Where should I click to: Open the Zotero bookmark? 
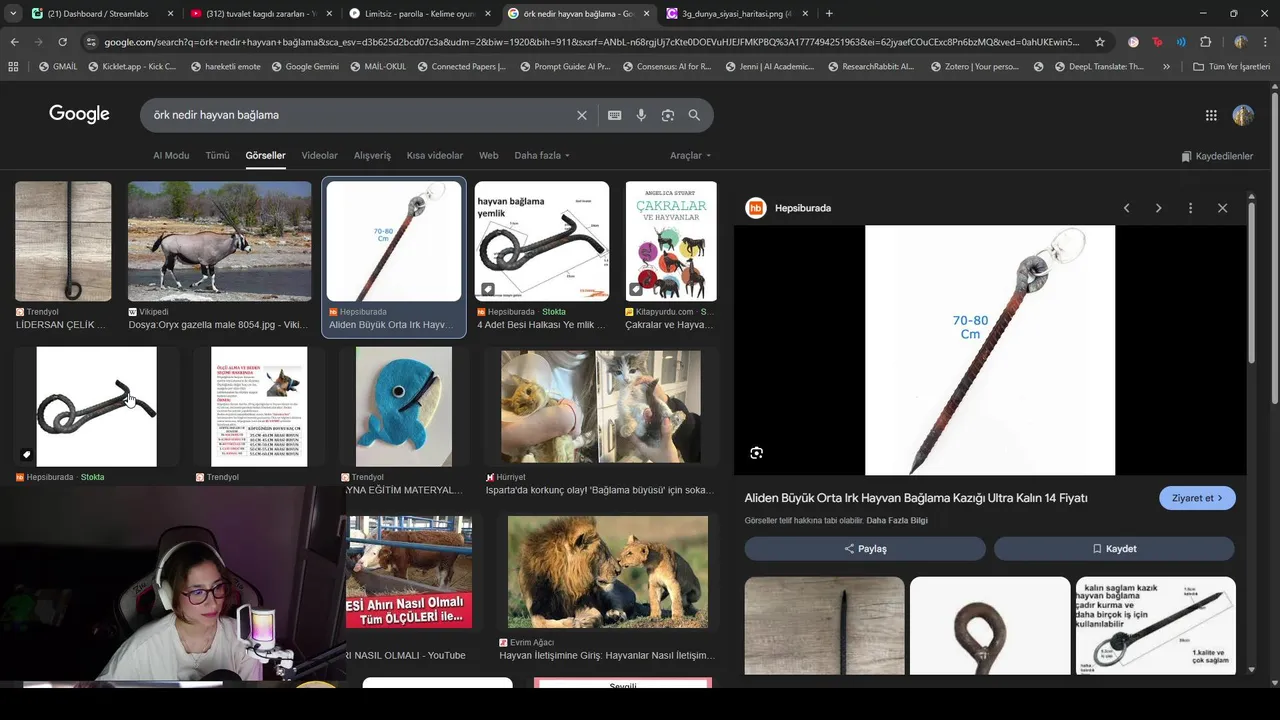point(973,66)
